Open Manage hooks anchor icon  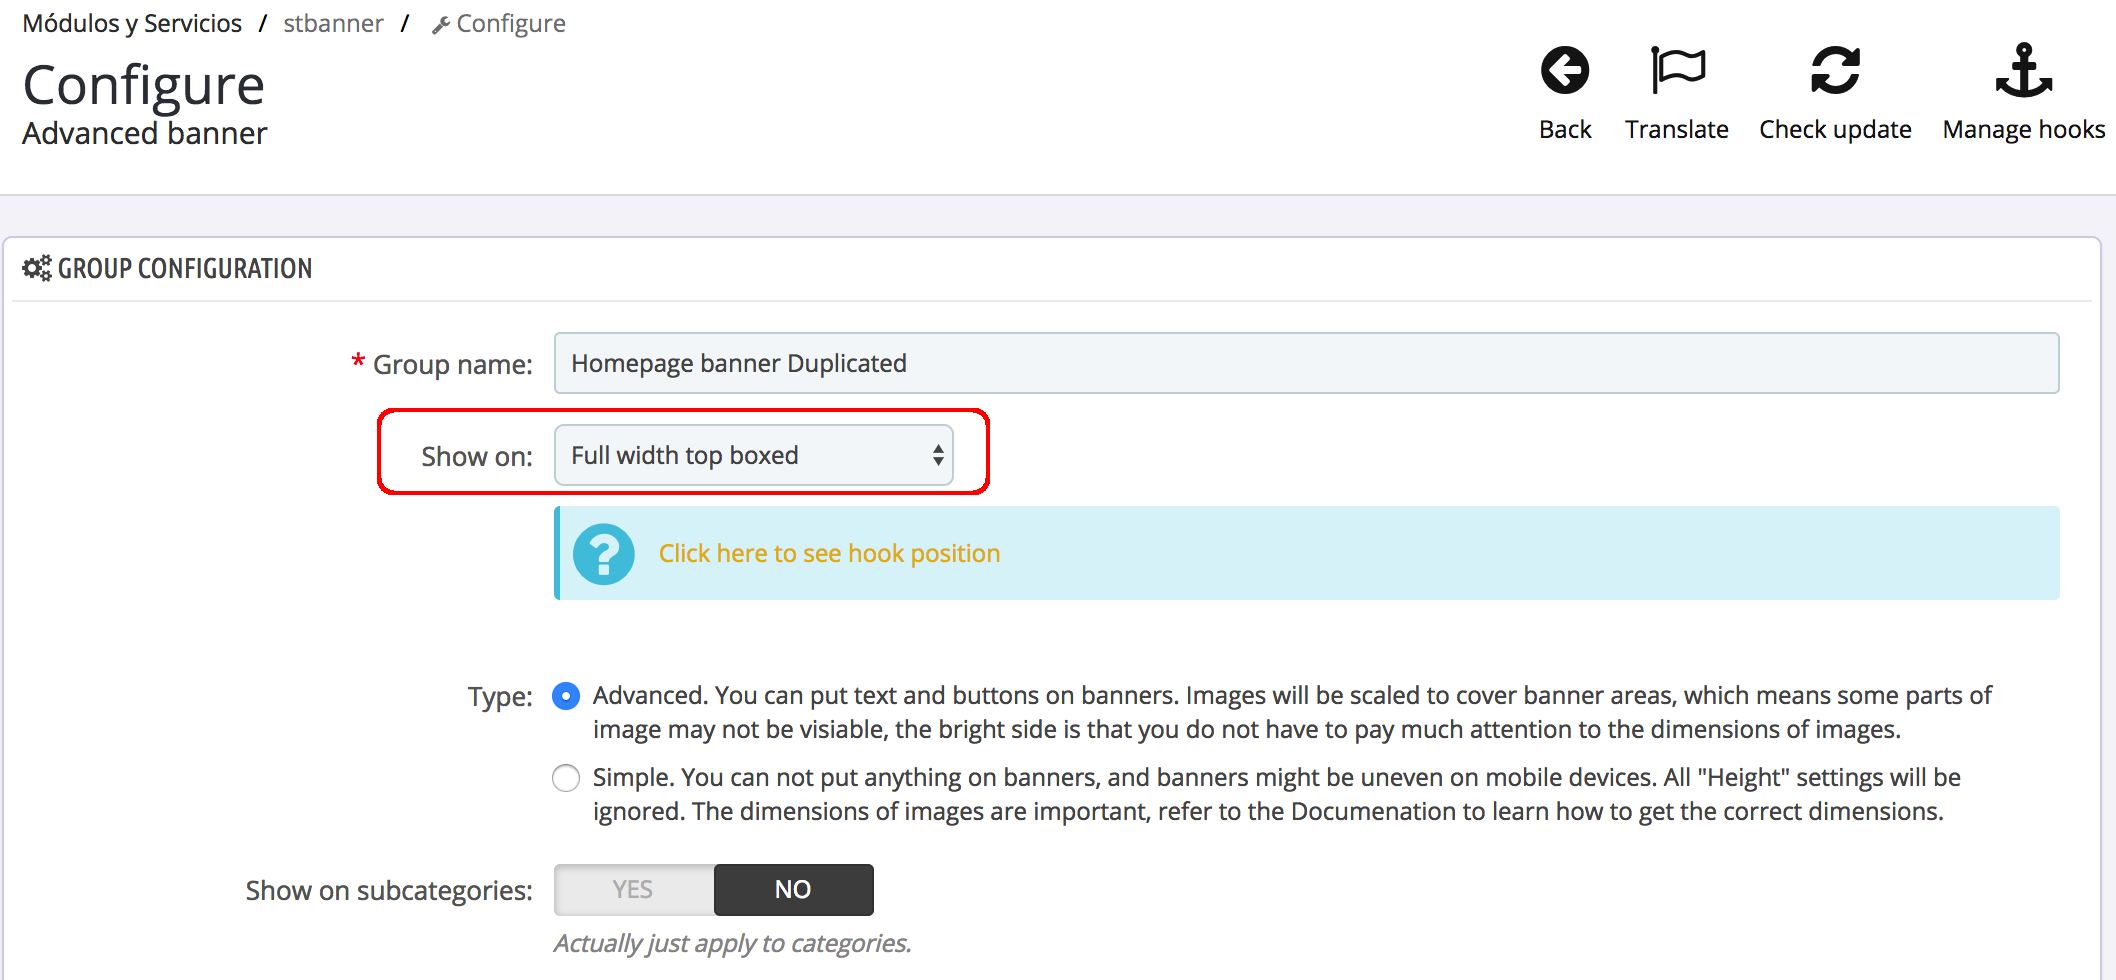[x=2023, y=71]
